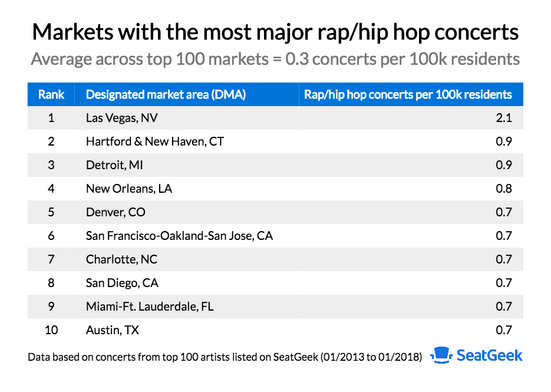
Task: Click Rap/hip hop concerts per 100k residents header
Action: click(x=408, y=94)
